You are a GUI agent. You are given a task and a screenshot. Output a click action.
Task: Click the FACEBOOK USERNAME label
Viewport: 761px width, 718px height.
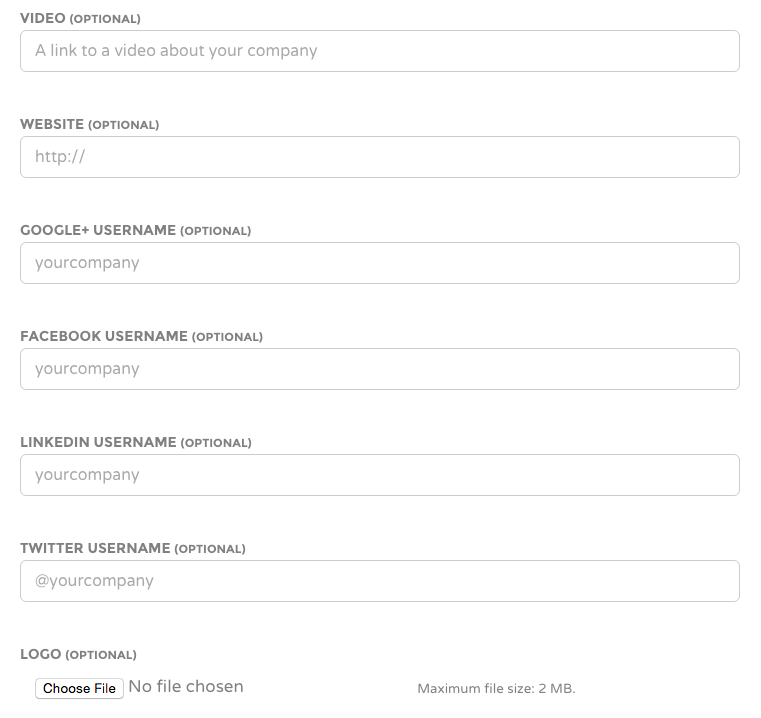pos(104,337)
